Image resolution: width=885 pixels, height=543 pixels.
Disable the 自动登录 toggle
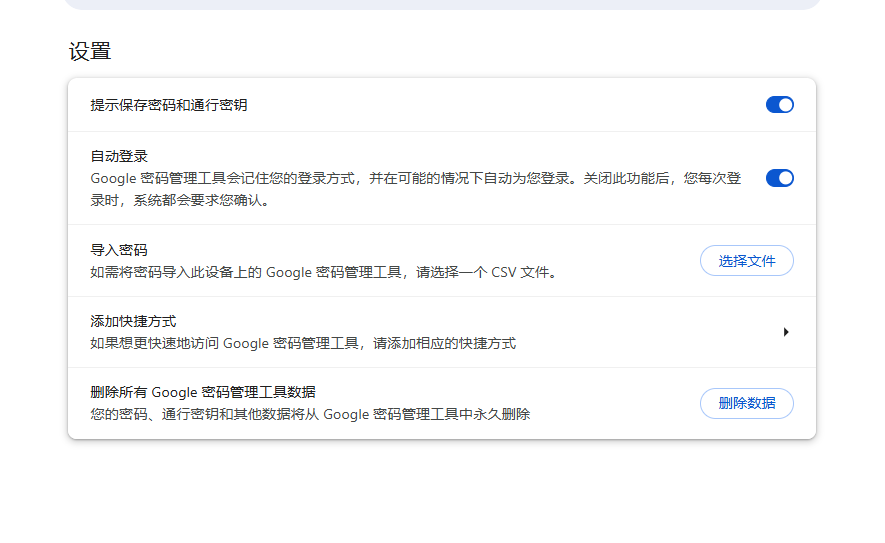(779, 178)
